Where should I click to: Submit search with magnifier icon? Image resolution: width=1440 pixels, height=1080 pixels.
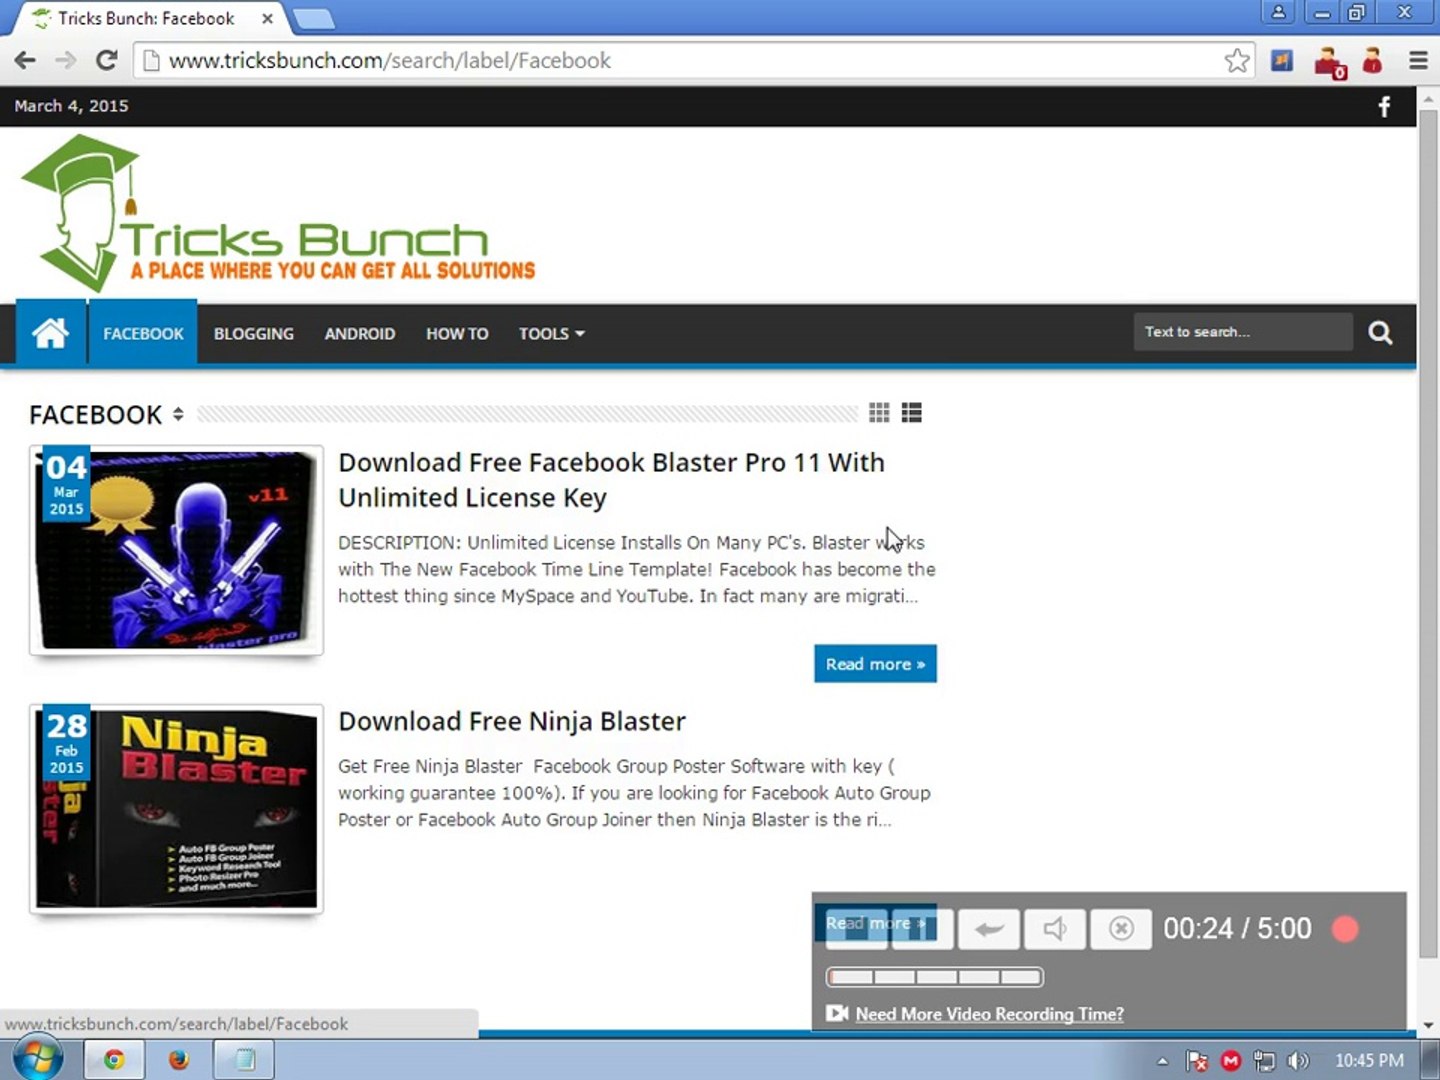pos(1380,333)
